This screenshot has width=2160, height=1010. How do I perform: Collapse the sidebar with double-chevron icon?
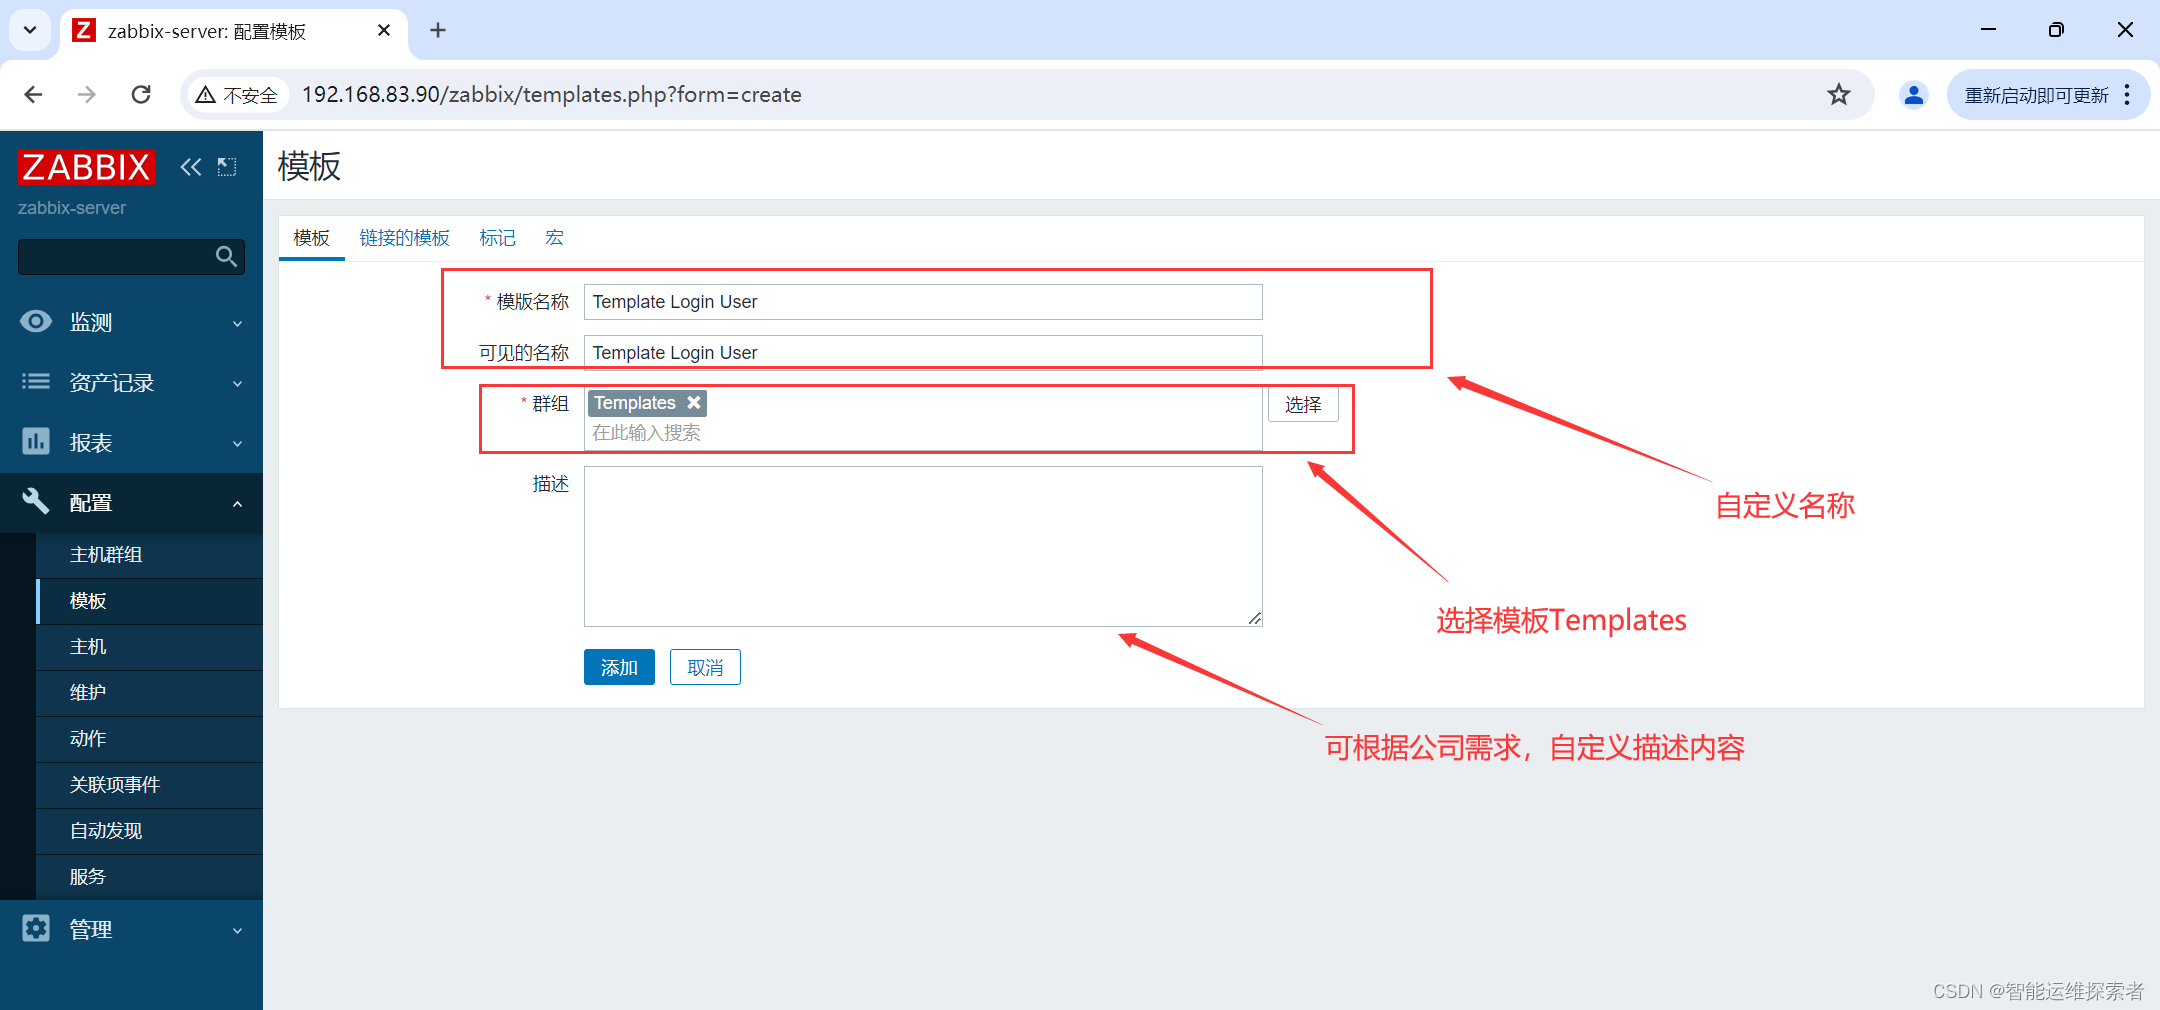(x=191, y=167)
